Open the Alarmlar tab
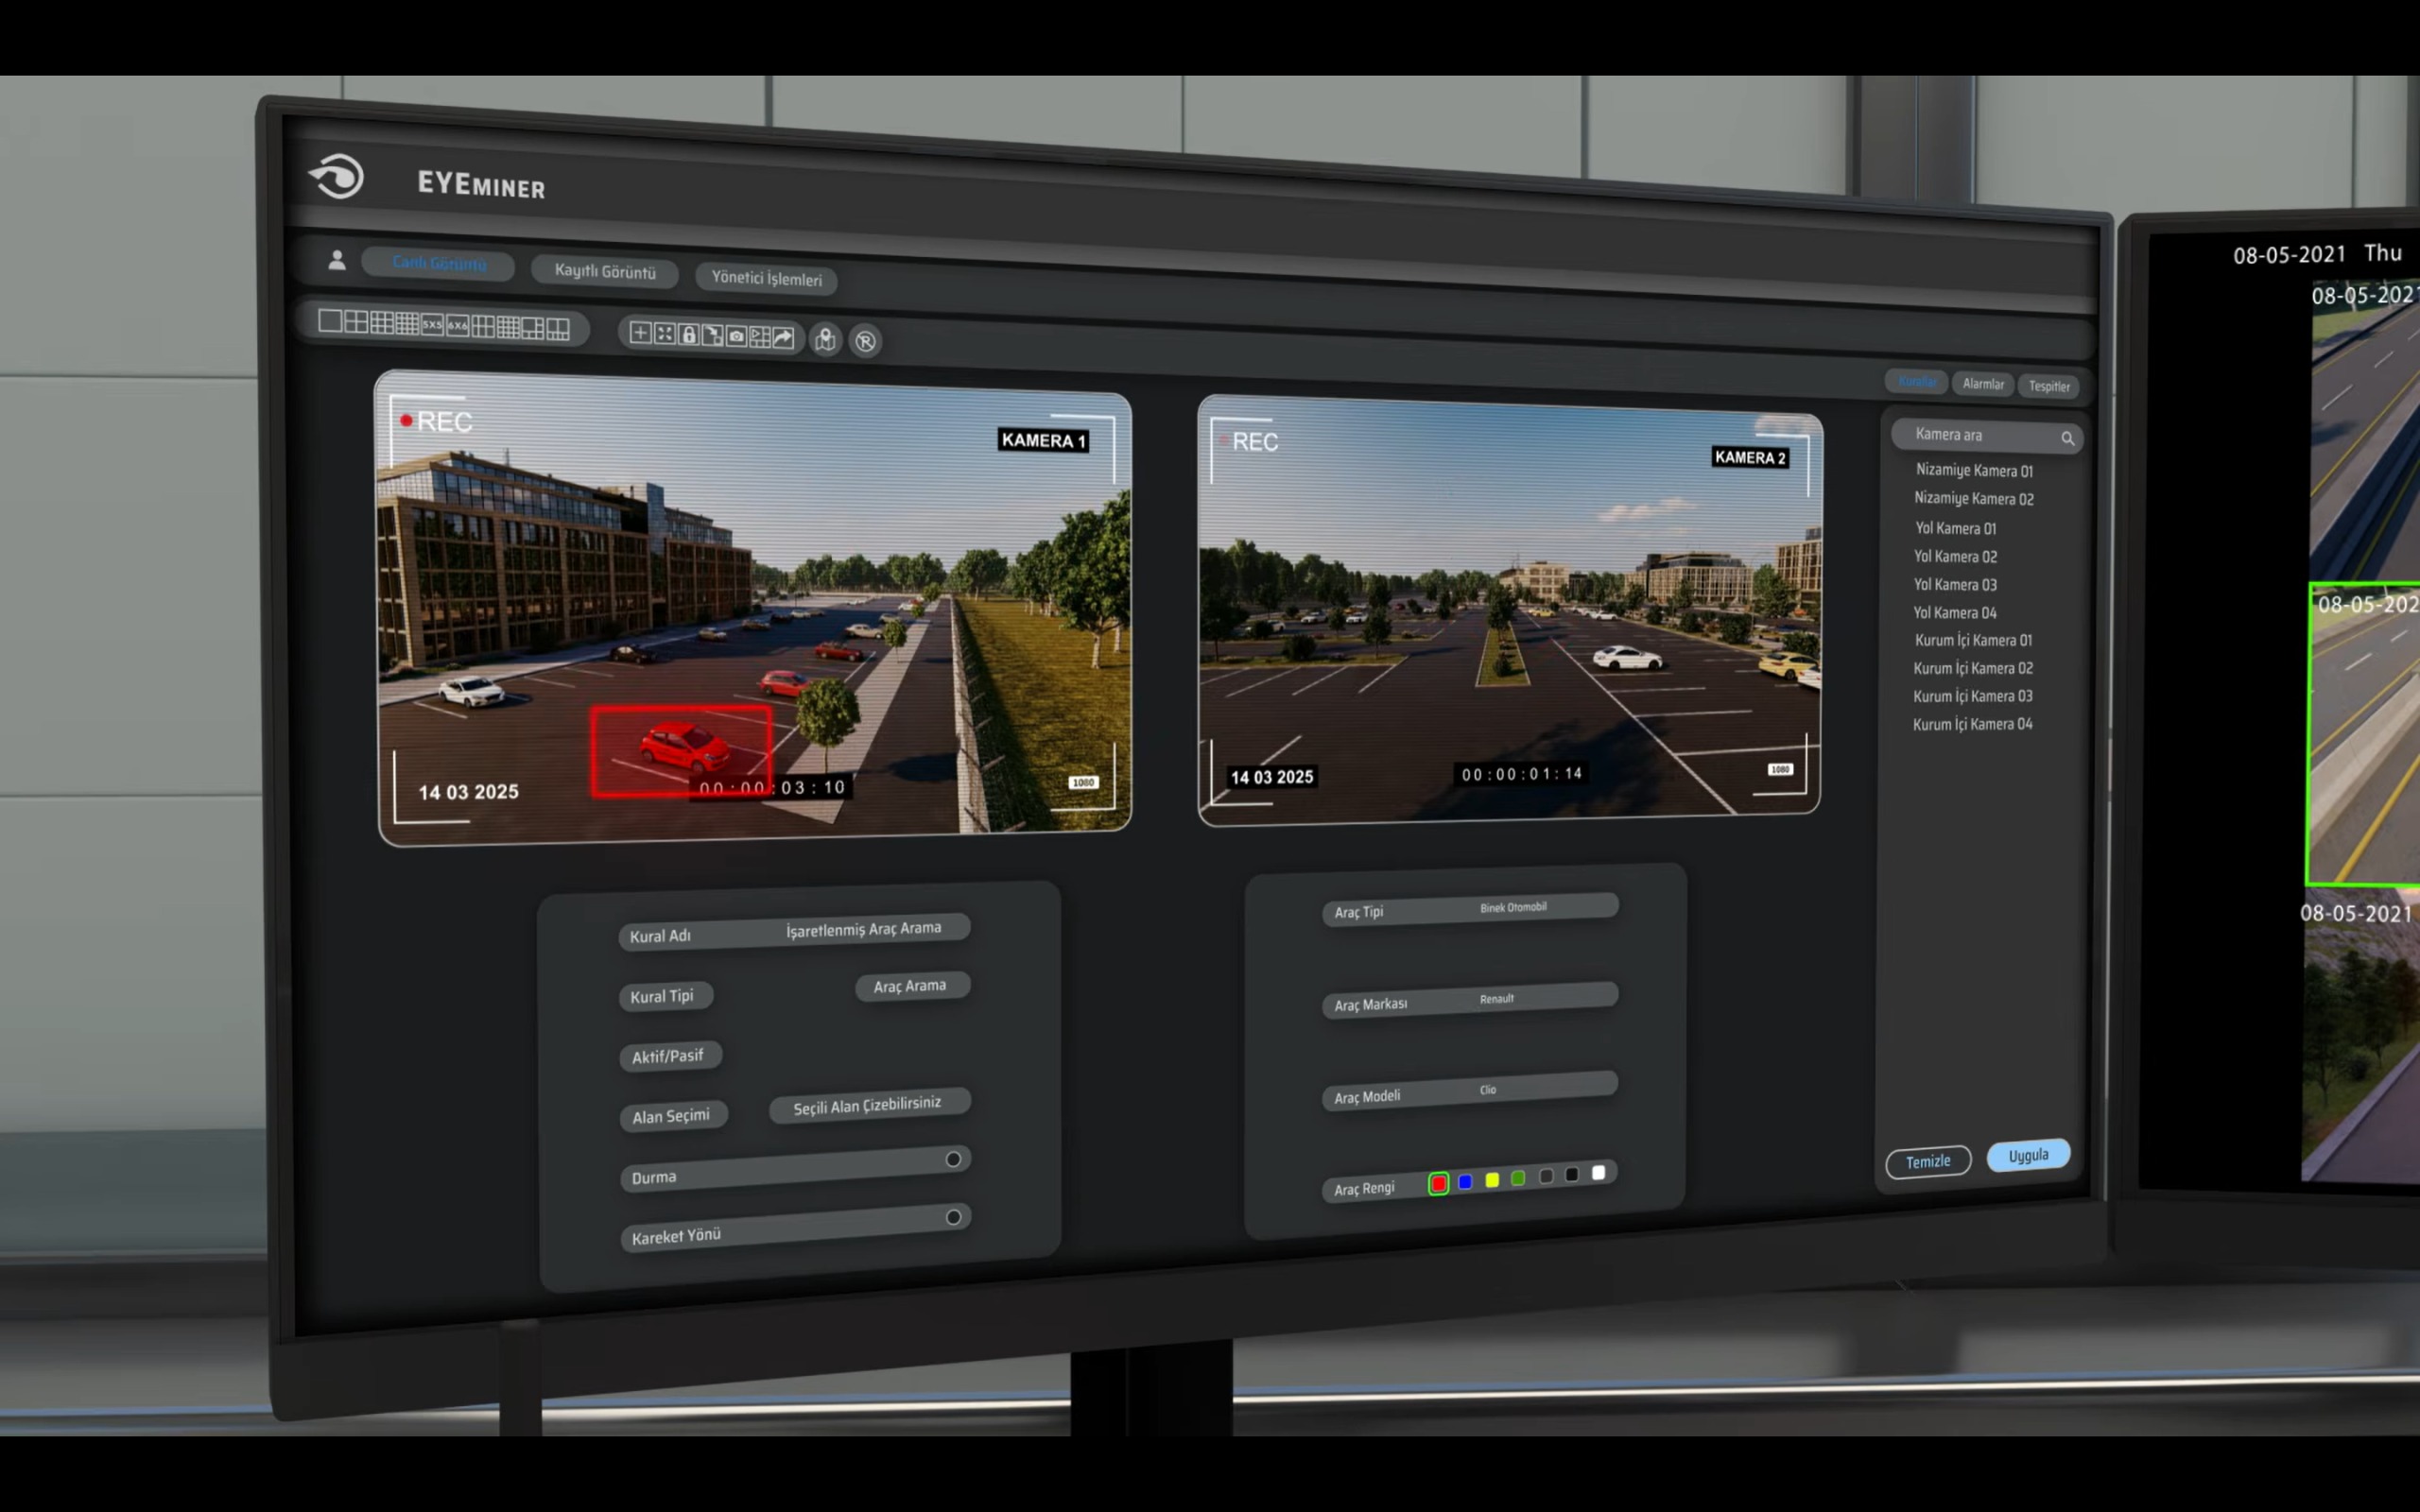This screenshot has height=1512, width=2420. coord(1983,384)
